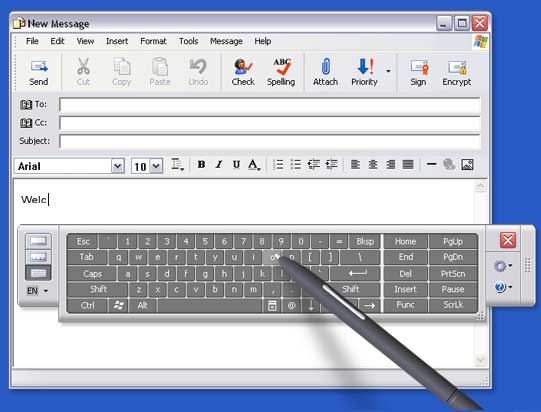
Task: Click the Encrypt message icon
Action: [x=456, y=73]
